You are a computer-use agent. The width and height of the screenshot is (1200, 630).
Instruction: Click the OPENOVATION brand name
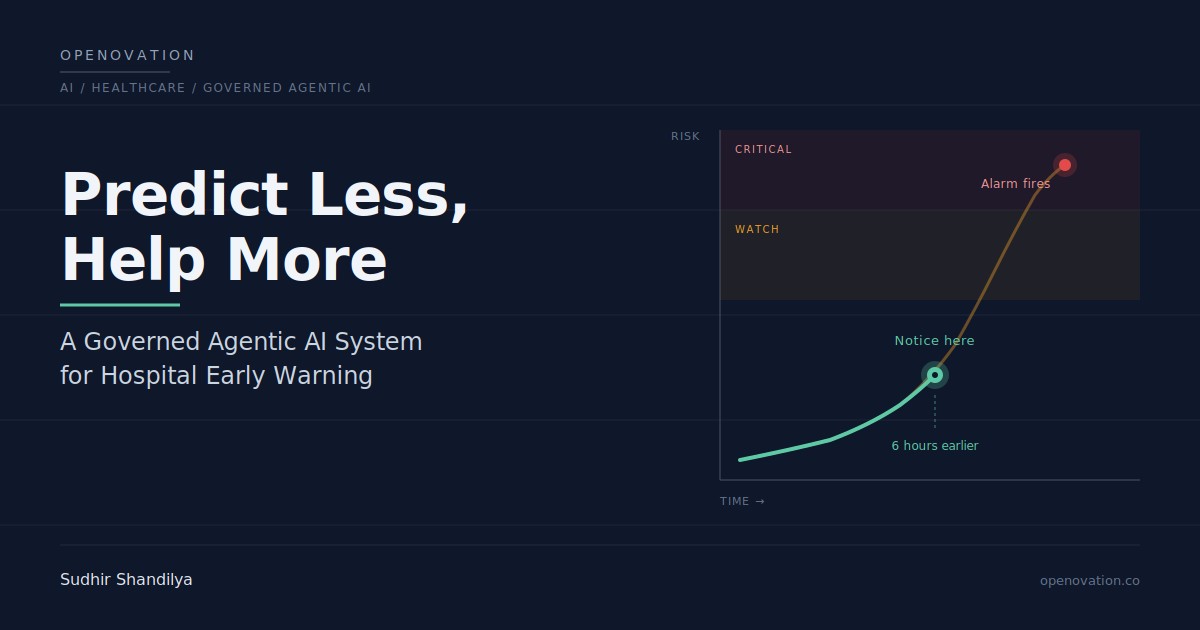point(128,56)
